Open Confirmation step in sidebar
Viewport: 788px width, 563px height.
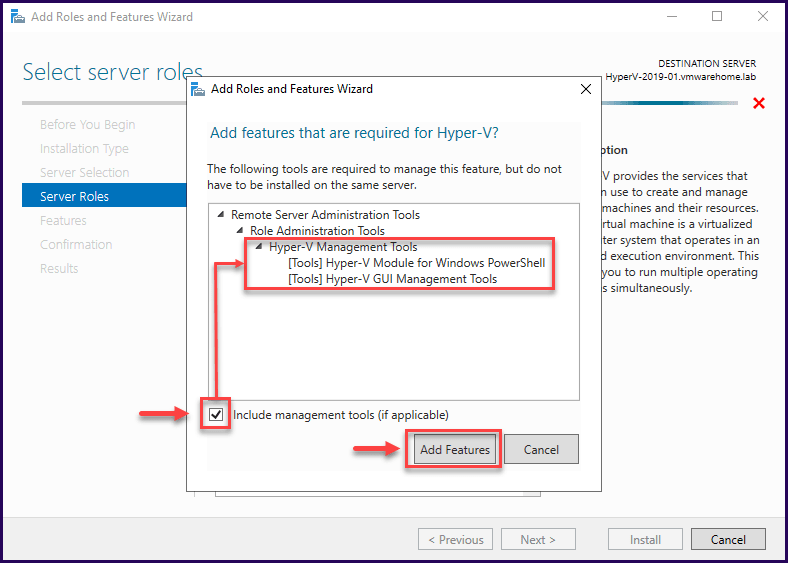tap(76, 245)
